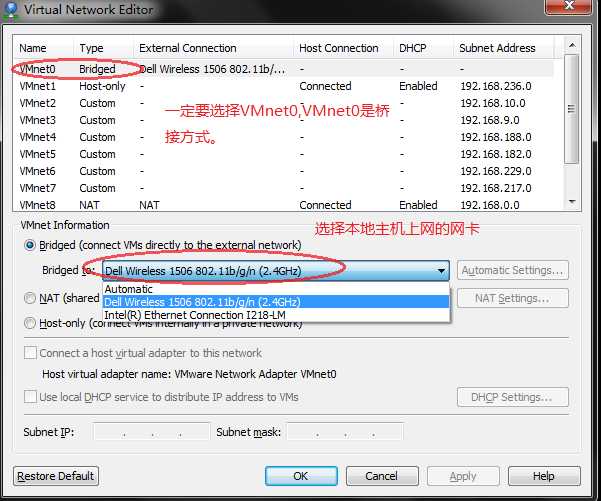Confirm with the OK button

(x=301, y=476)
